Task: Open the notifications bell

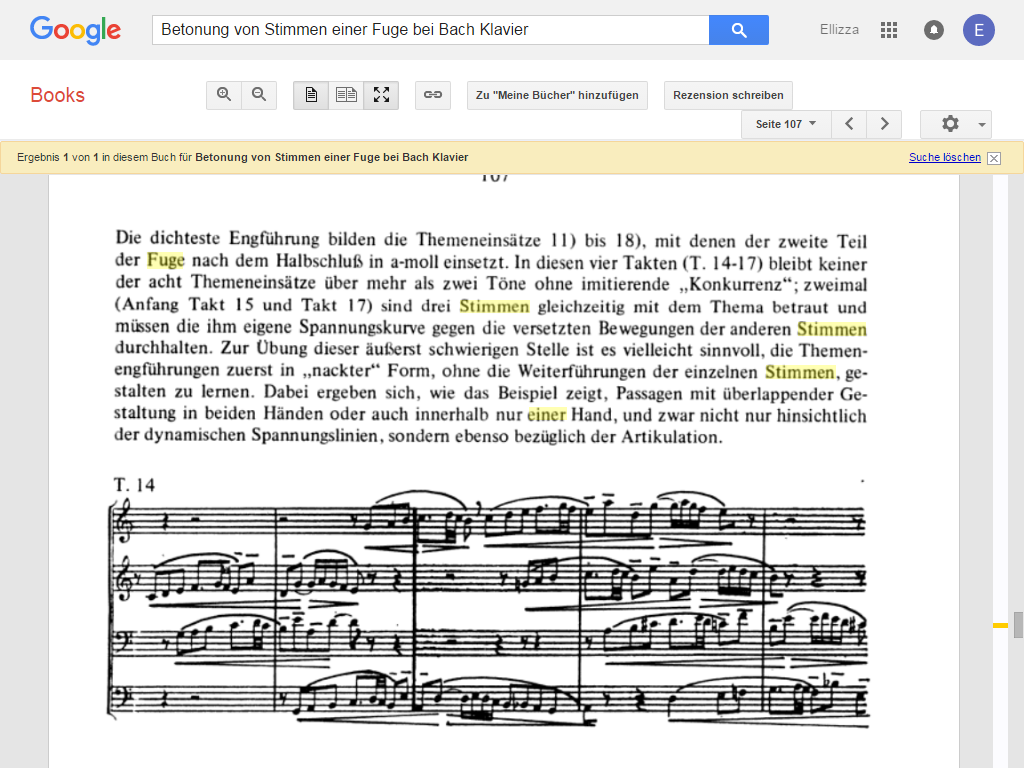Action: pos(934,30)
